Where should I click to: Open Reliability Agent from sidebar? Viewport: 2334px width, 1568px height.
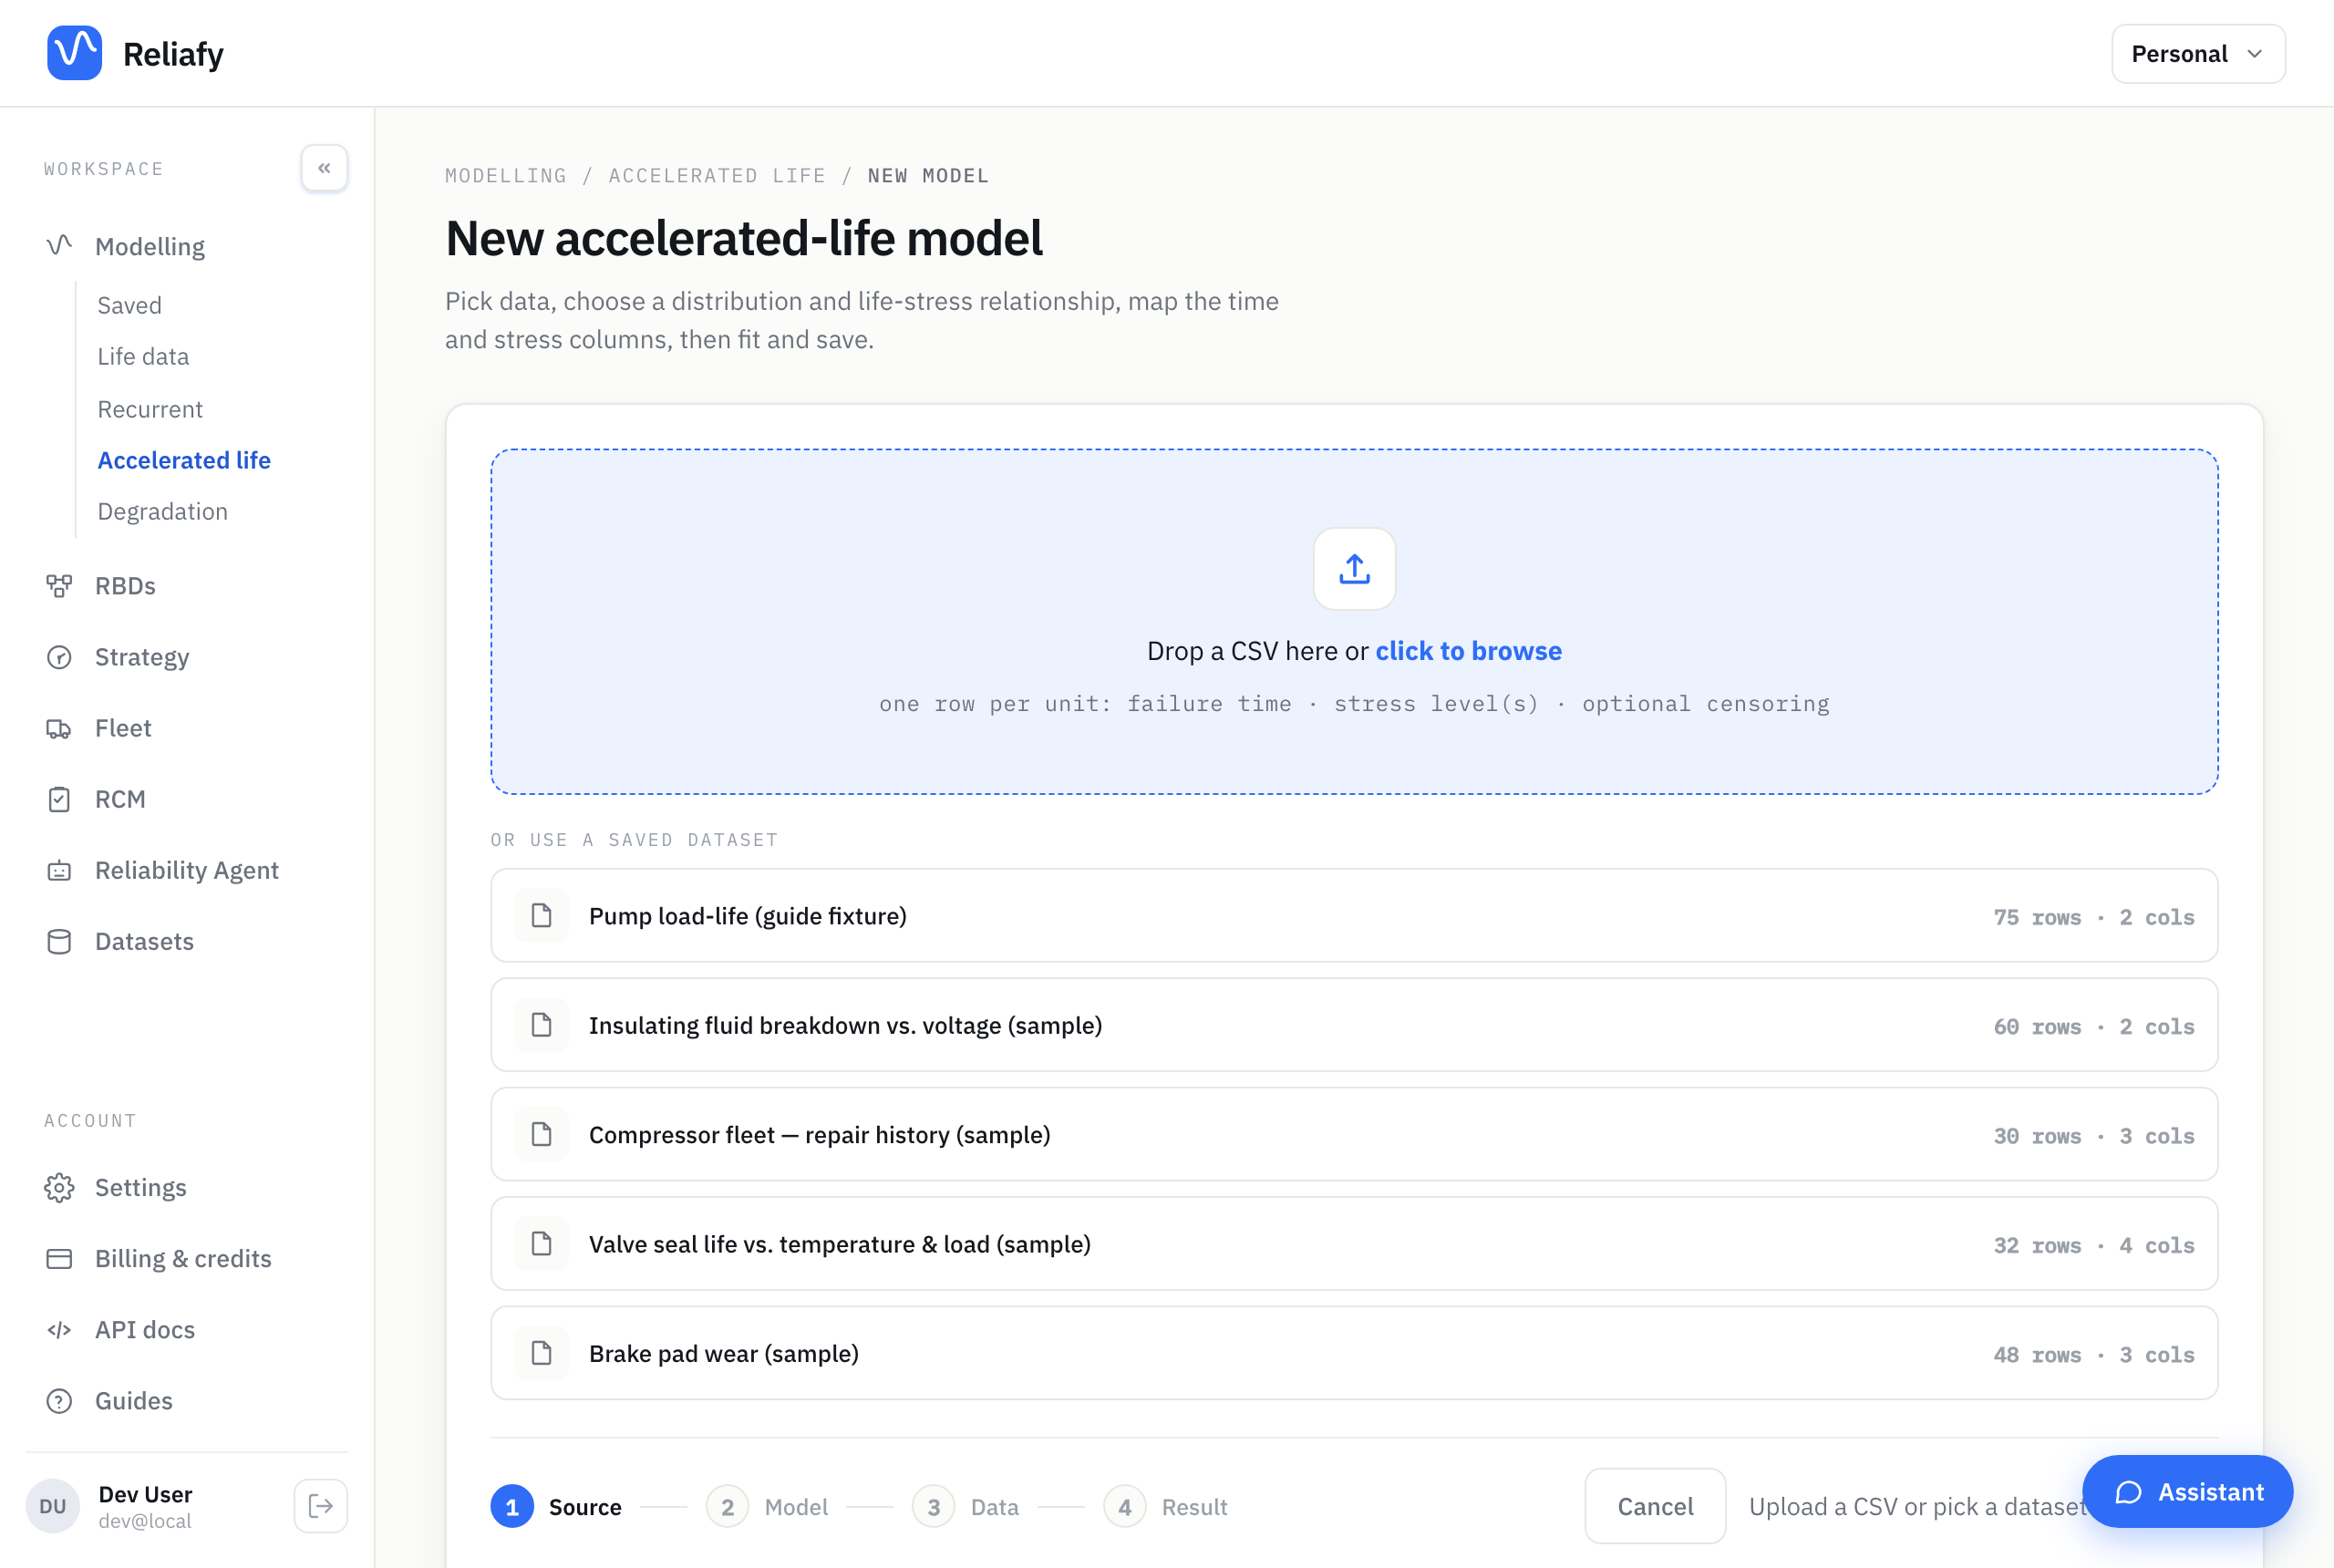point(186,870)
